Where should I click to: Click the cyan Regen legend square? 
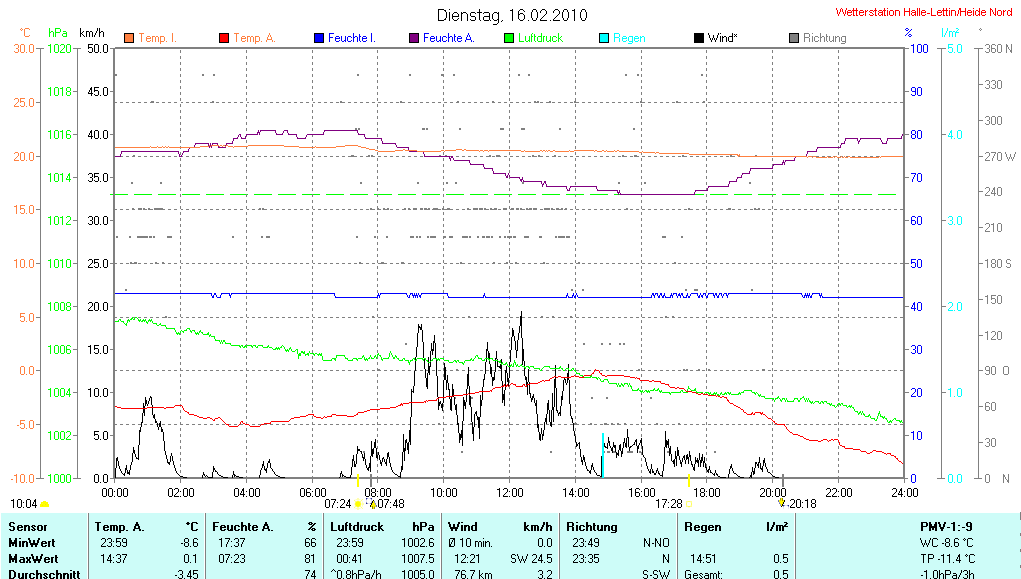coord(603,38)
